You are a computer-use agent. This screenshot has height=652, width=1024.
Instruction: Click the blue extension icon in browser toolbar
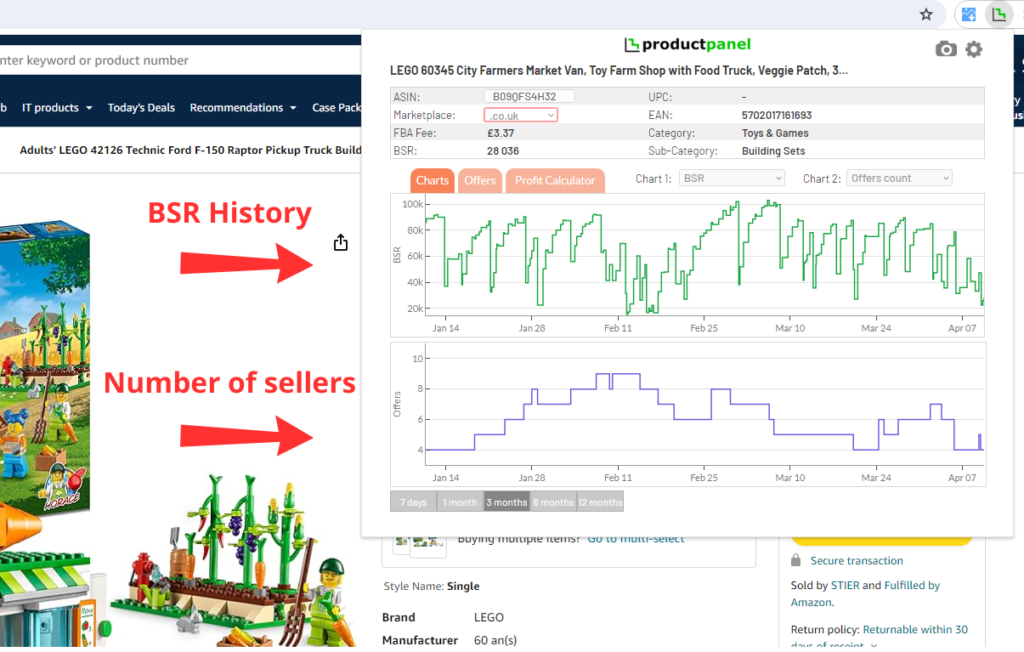pos(968,15)
